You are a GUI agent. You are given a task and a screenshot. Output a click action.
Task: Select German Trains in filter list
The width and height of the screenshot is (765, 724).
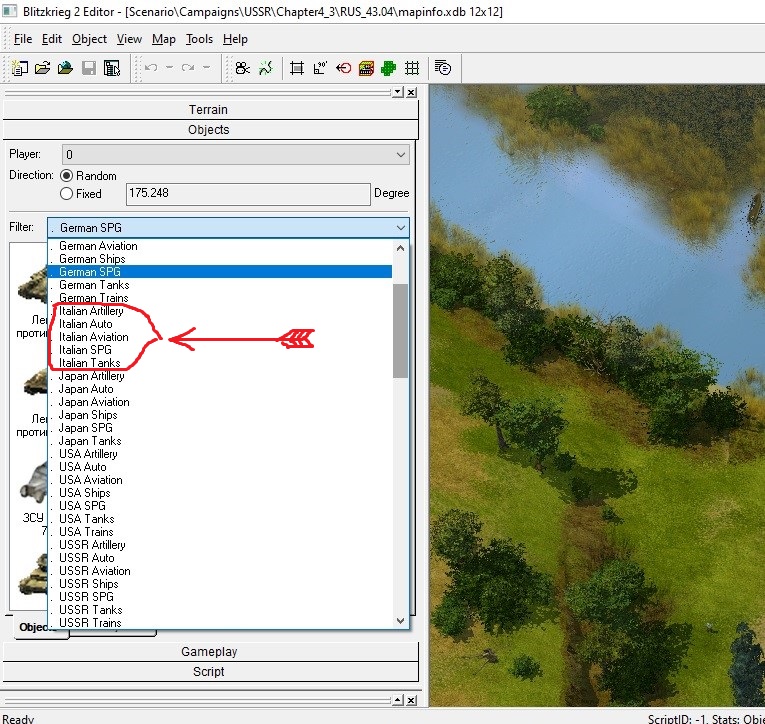(220, 298)
